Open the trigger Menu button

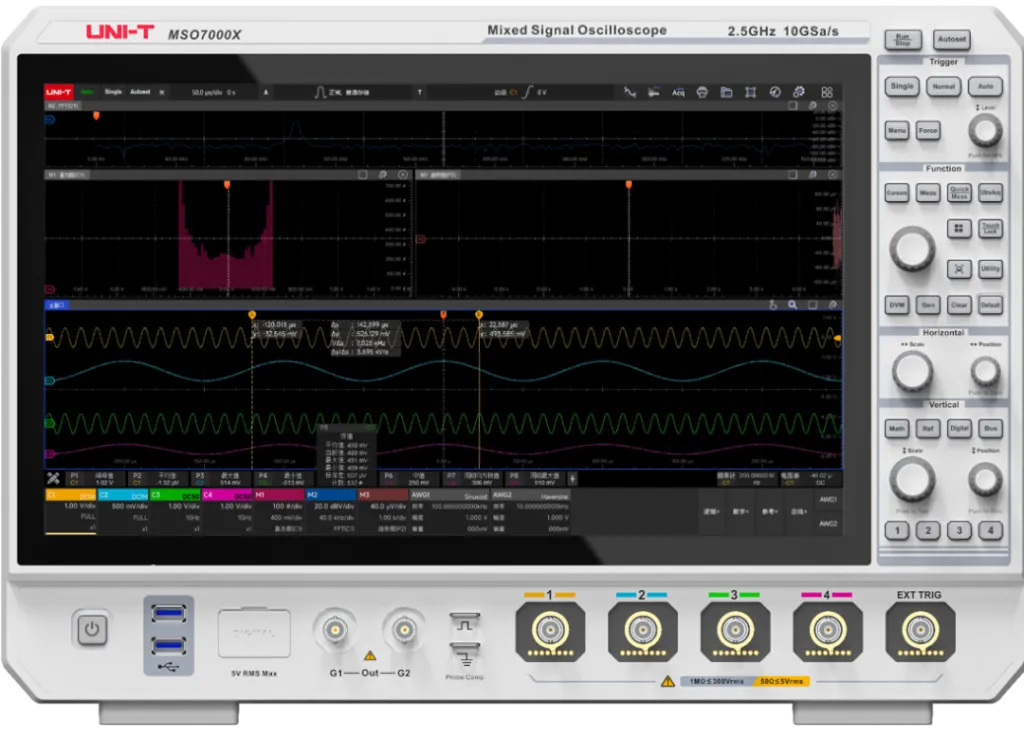896,131
